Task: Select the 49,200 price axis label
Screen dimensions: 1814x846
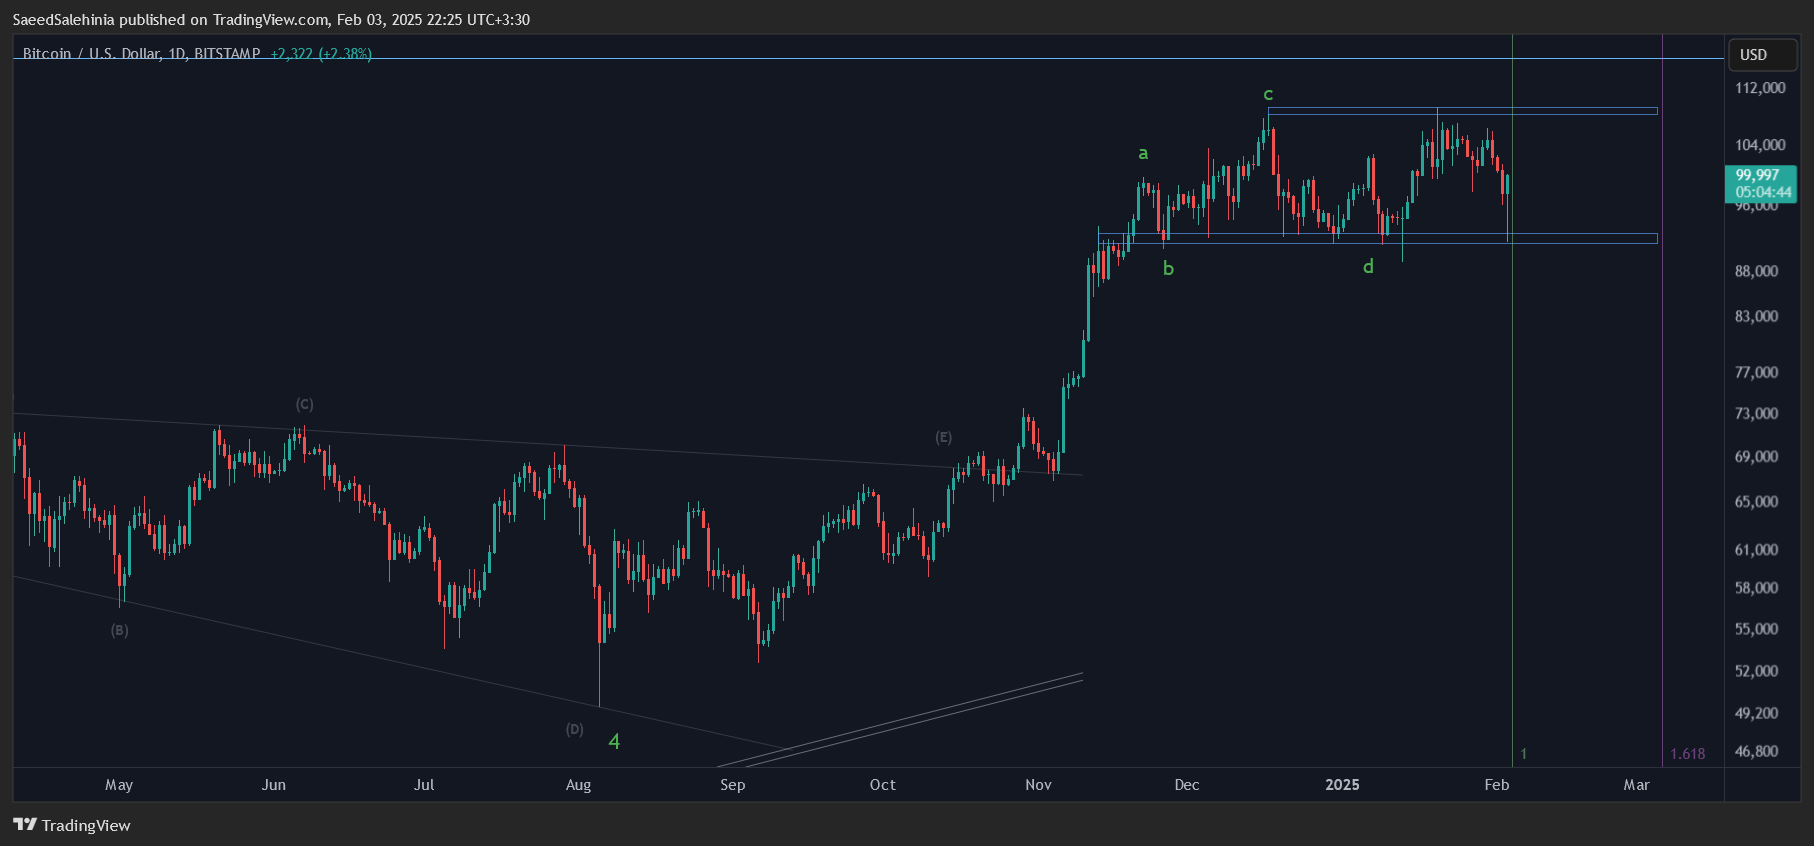Action: click(1756, 713)
